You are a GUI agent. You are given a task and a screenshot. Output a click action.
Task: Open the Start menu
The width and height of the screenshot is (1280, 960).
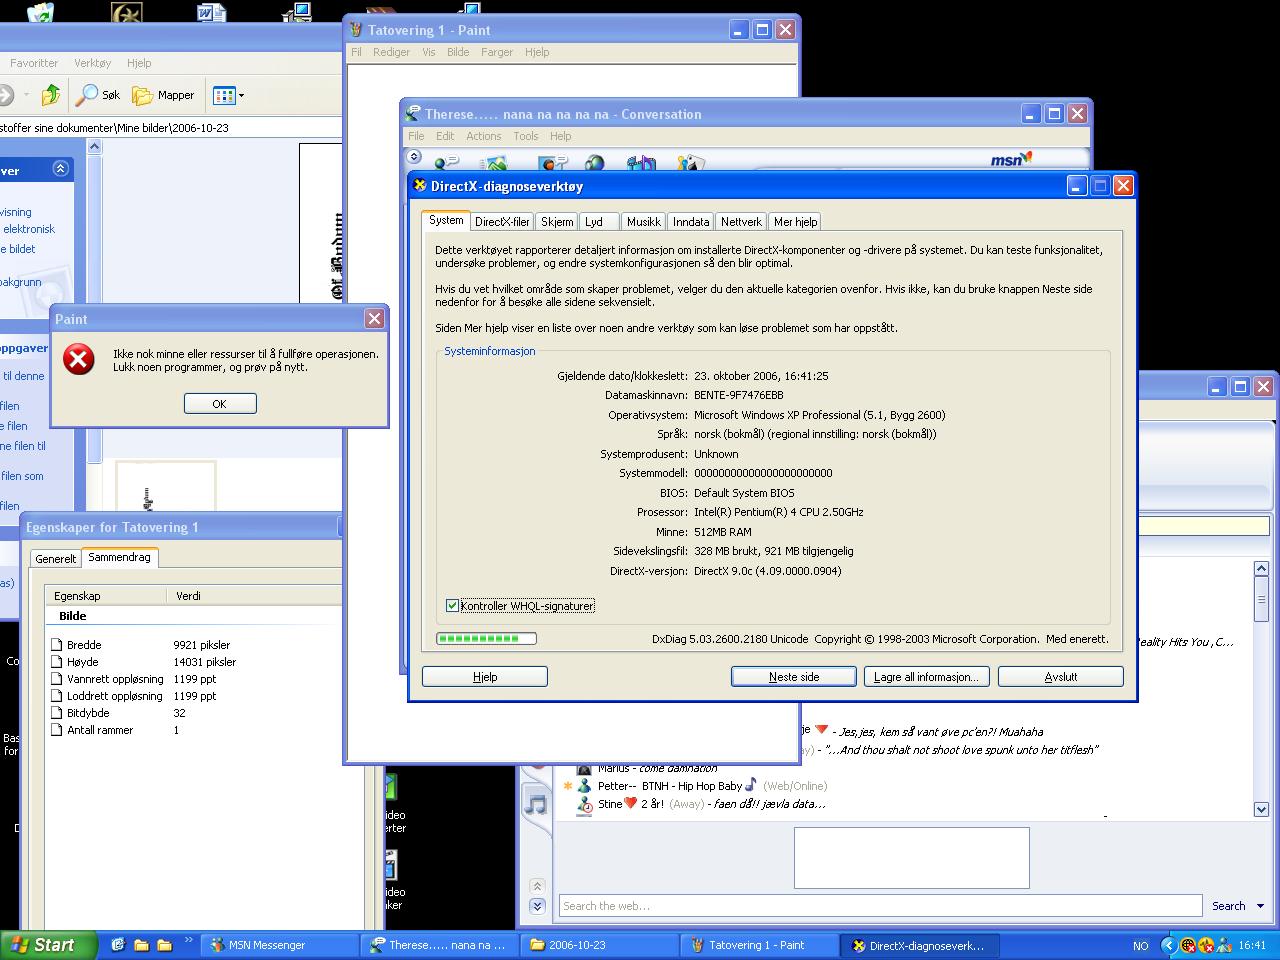point(49,945)
